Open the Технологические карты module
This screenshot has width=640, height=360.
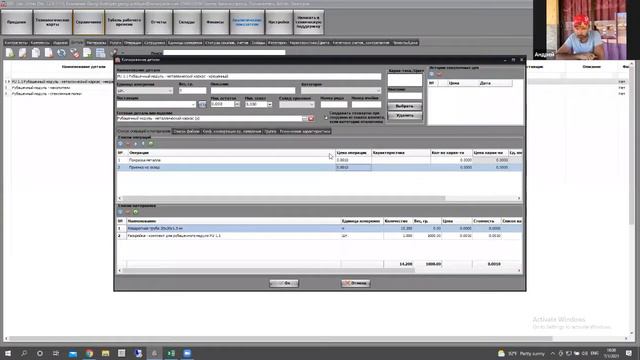coord(53,22)
